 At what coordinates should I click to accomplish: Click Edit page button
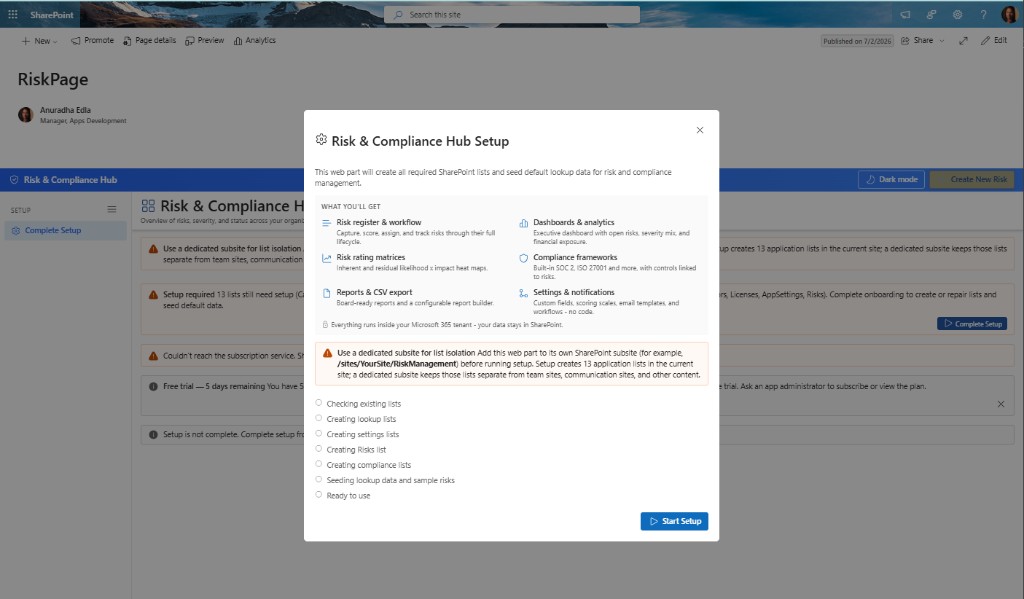pyautogui.click(x=994, y=40)
